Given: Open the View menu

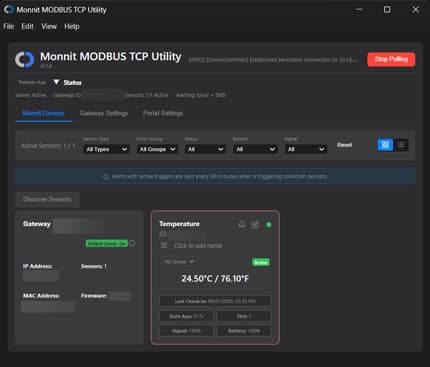Looking at the screenshot, I should coord(49,26).
